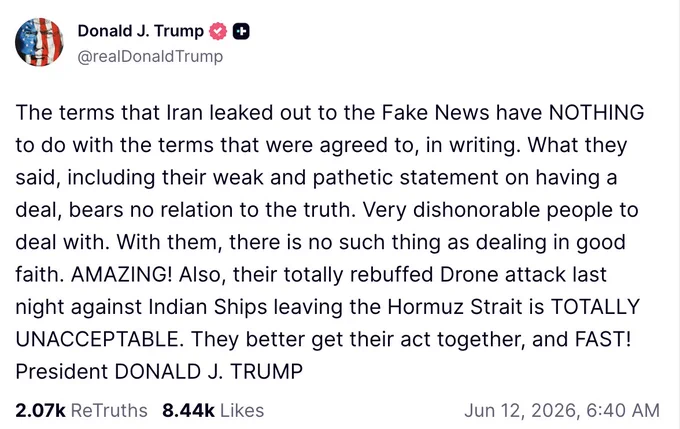Click the word UNACCEPTABLE in the post
680x429 pixels.
click(x=99, y=339)
